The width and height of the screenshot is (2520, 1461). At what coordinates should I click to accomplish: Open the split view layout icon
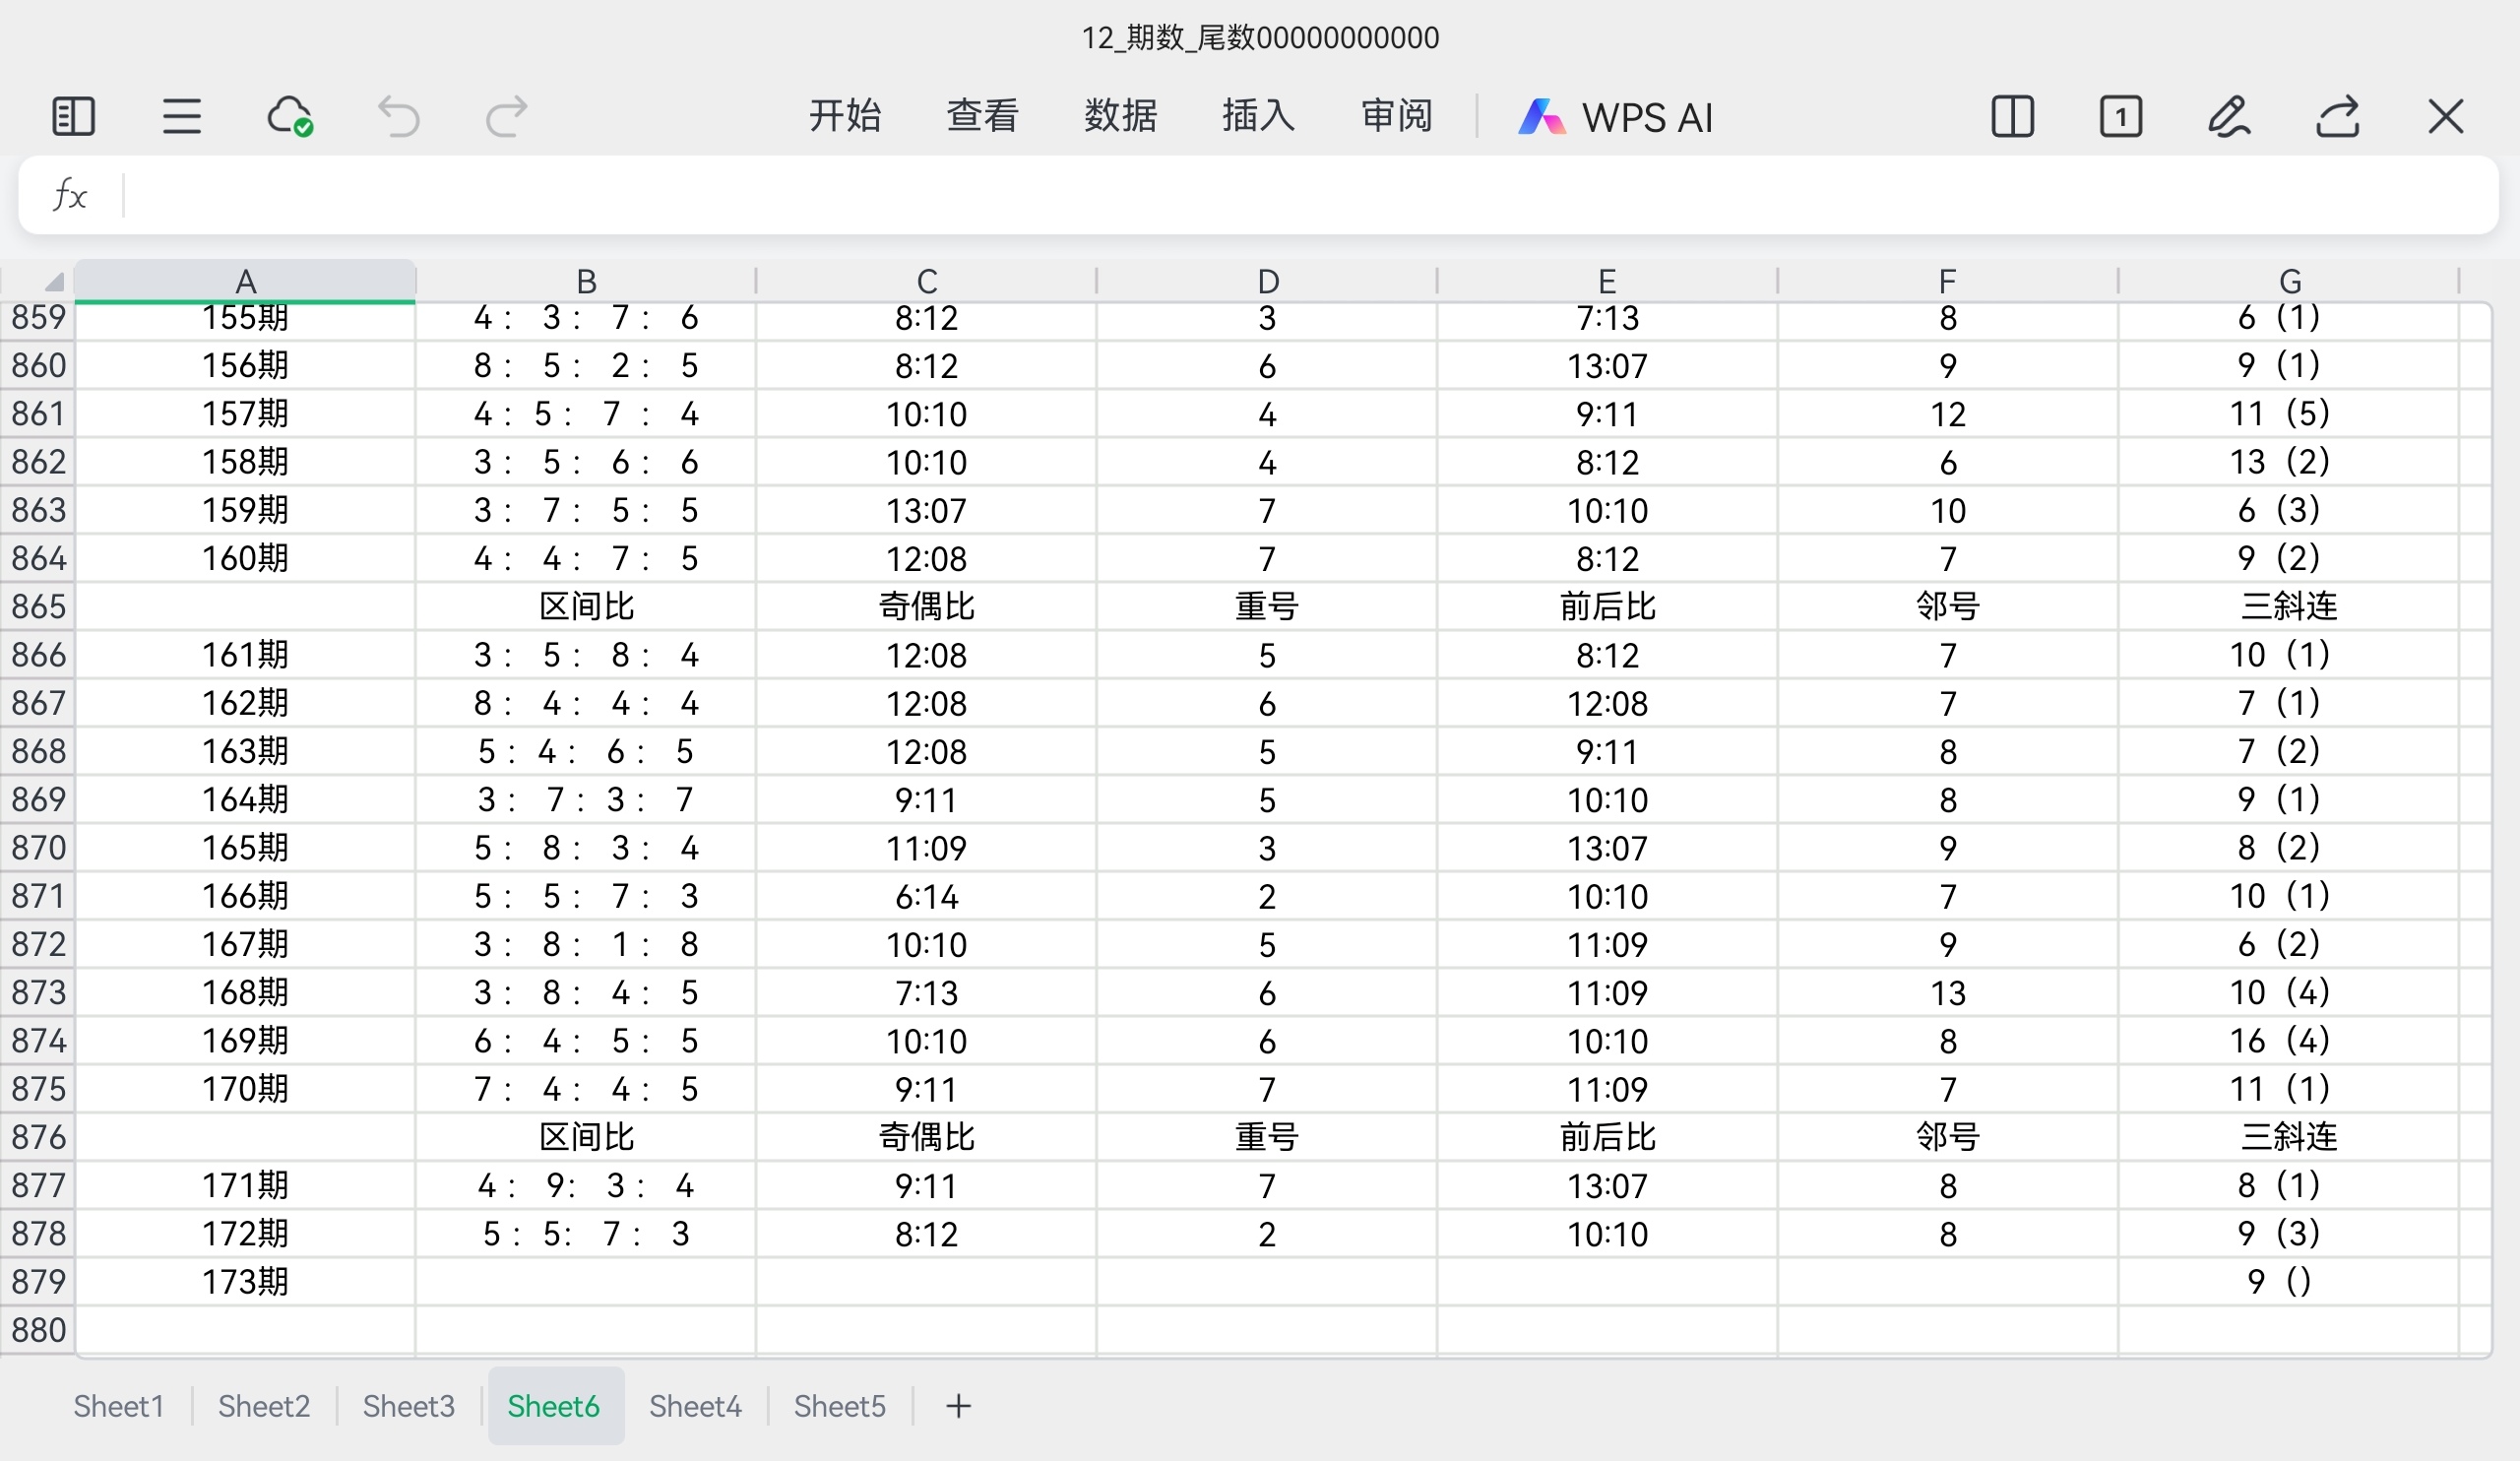pos(2012,117)
